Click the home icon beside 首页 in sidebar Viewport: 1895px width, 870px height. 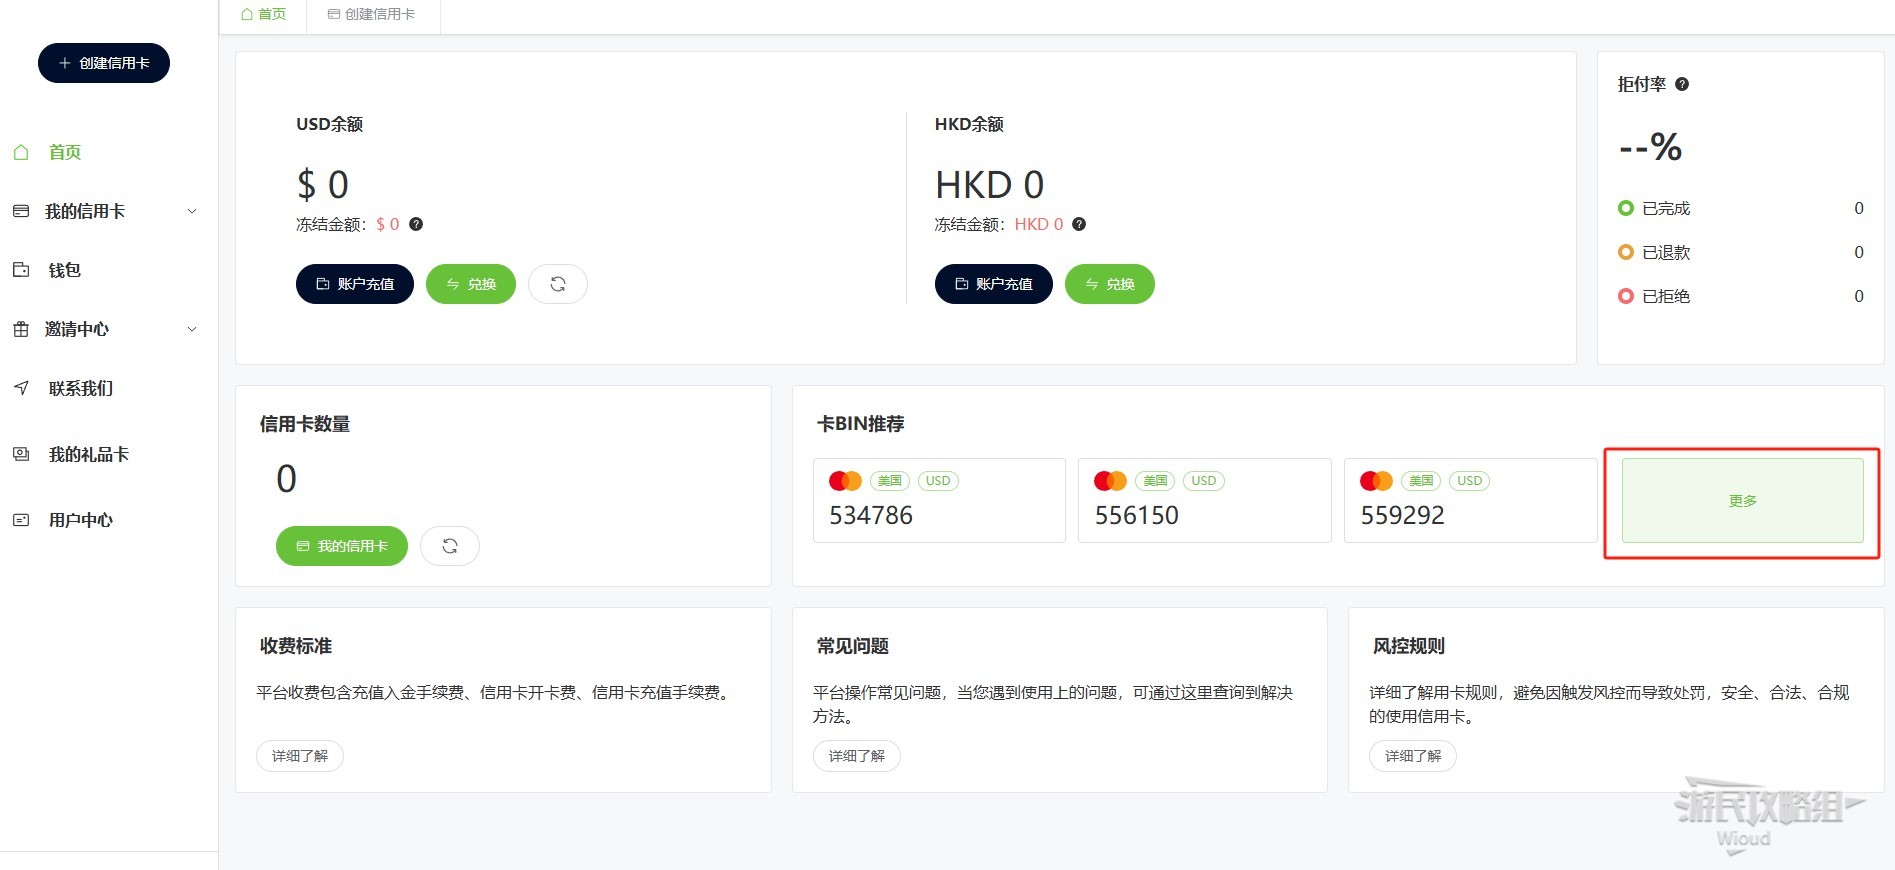point(21,152)
